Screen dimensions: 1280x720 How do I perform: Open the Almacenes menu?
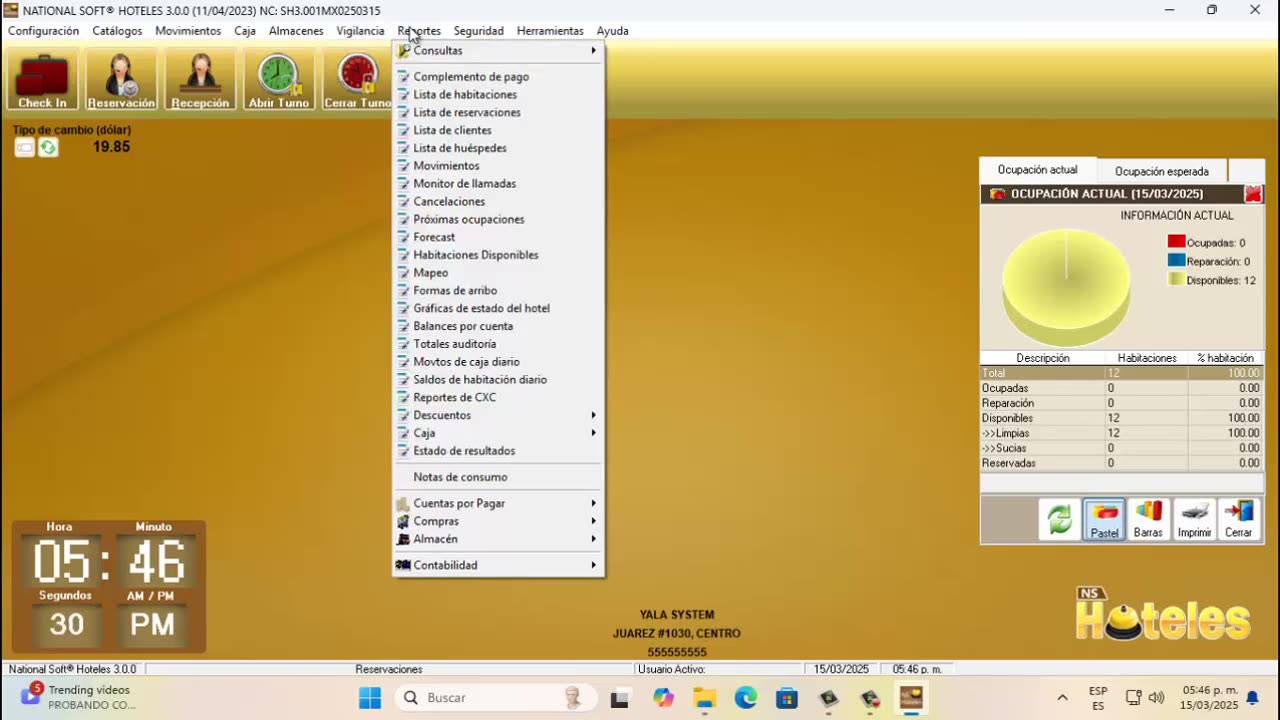296,31
